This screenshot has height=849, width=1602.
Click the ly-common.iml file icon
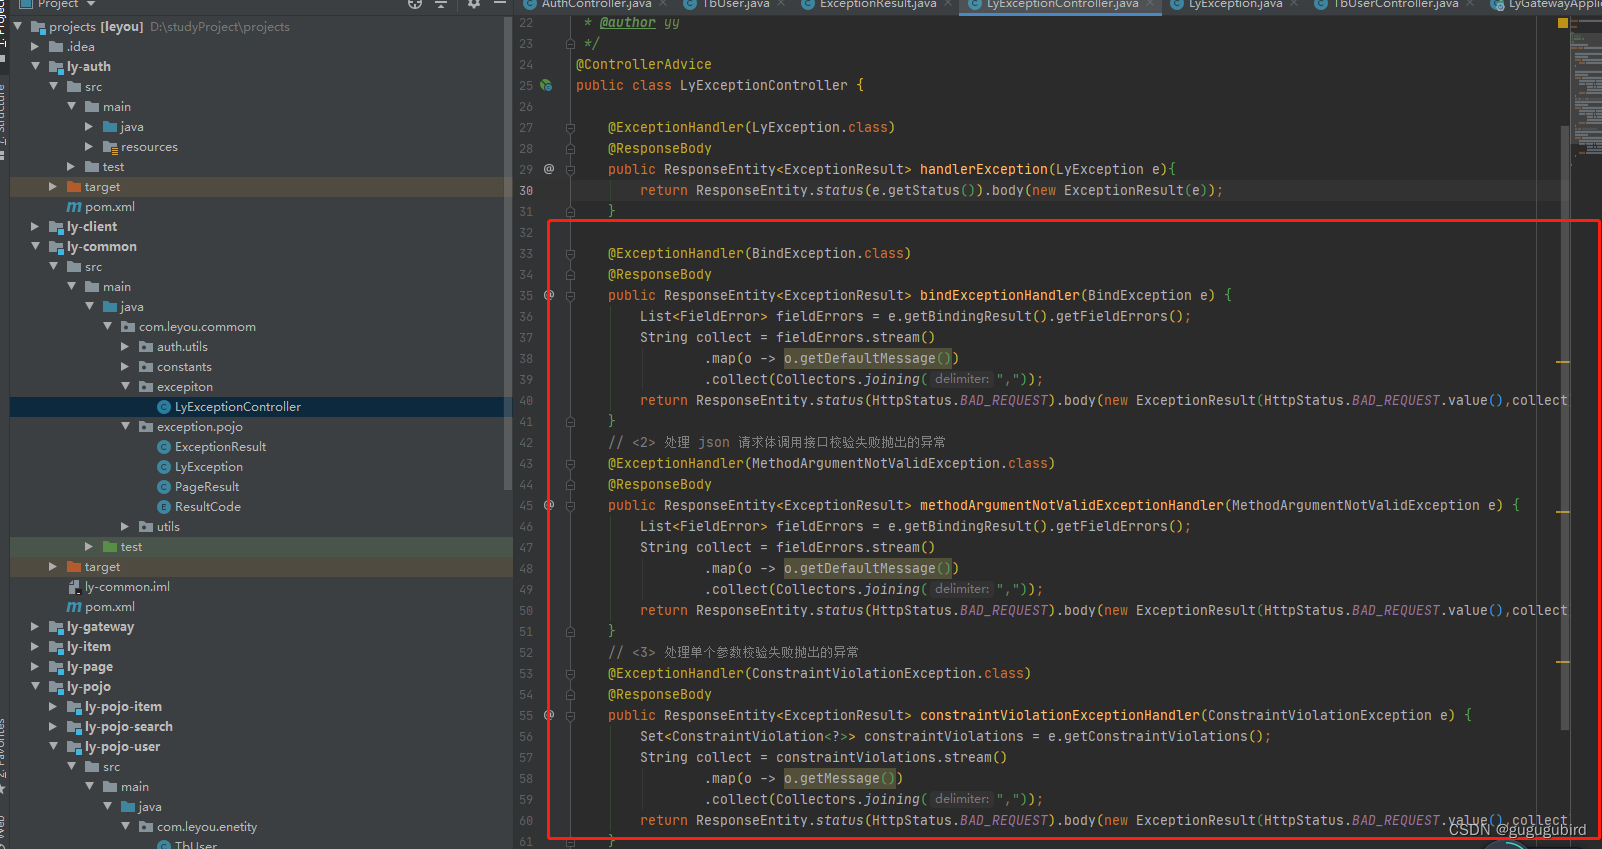[74, 587]
